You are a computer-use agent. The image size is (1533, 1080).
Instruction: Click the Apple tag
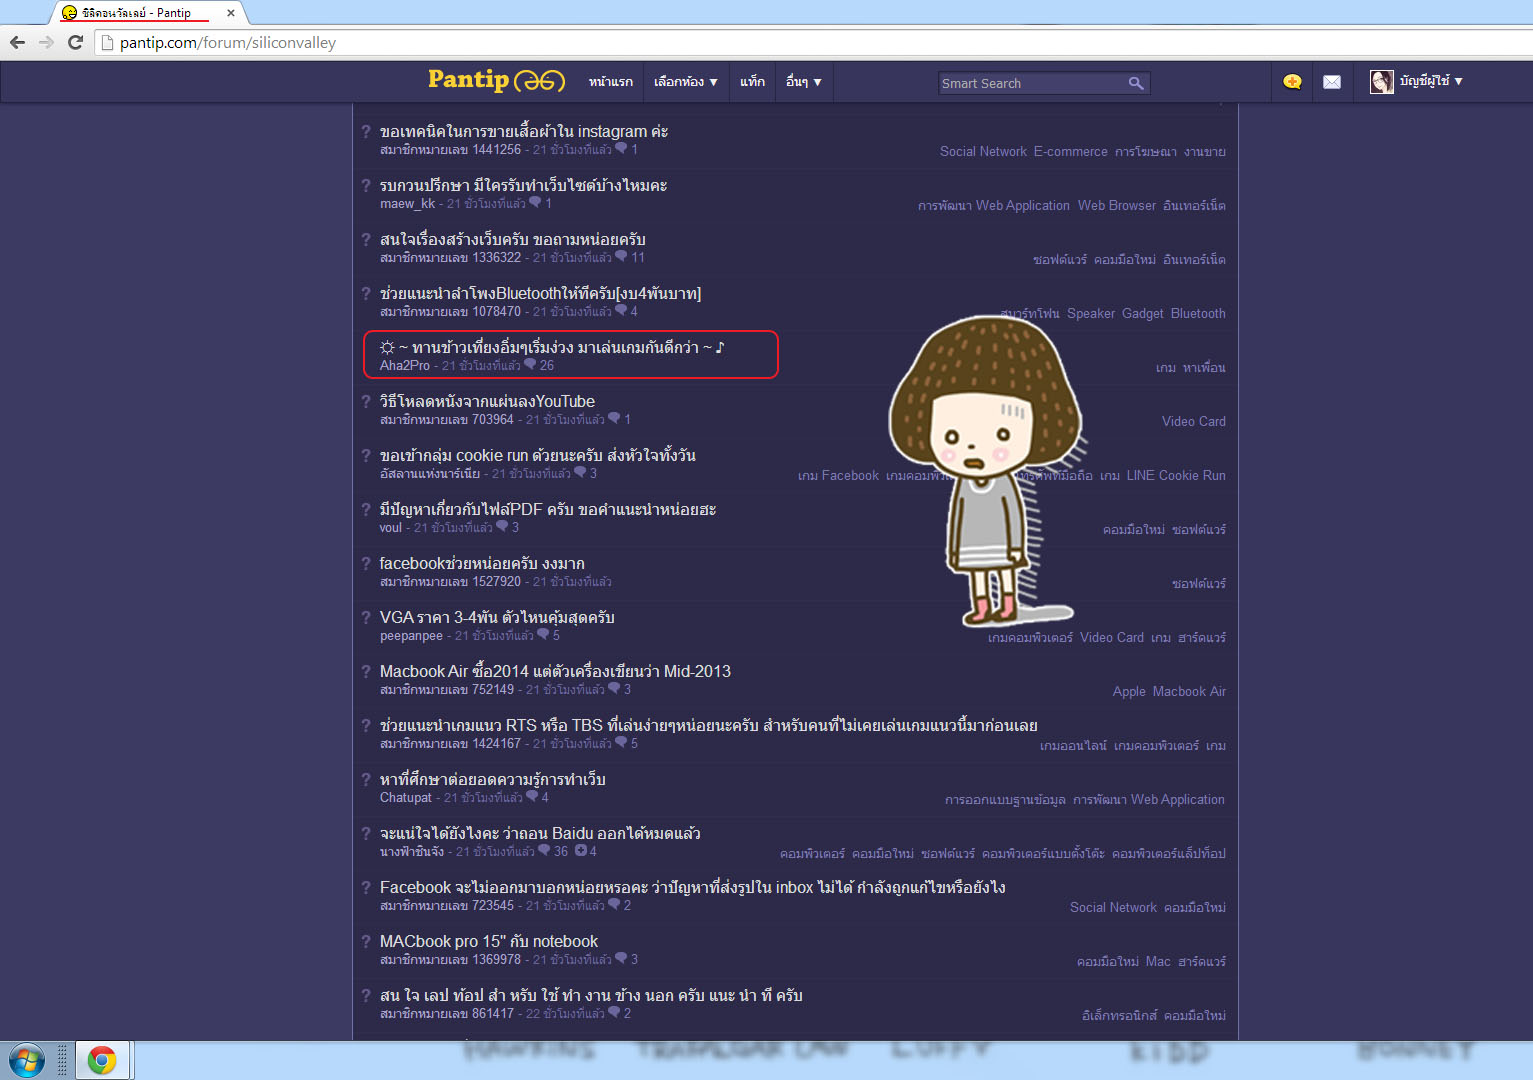click(x=1129, y=691)
